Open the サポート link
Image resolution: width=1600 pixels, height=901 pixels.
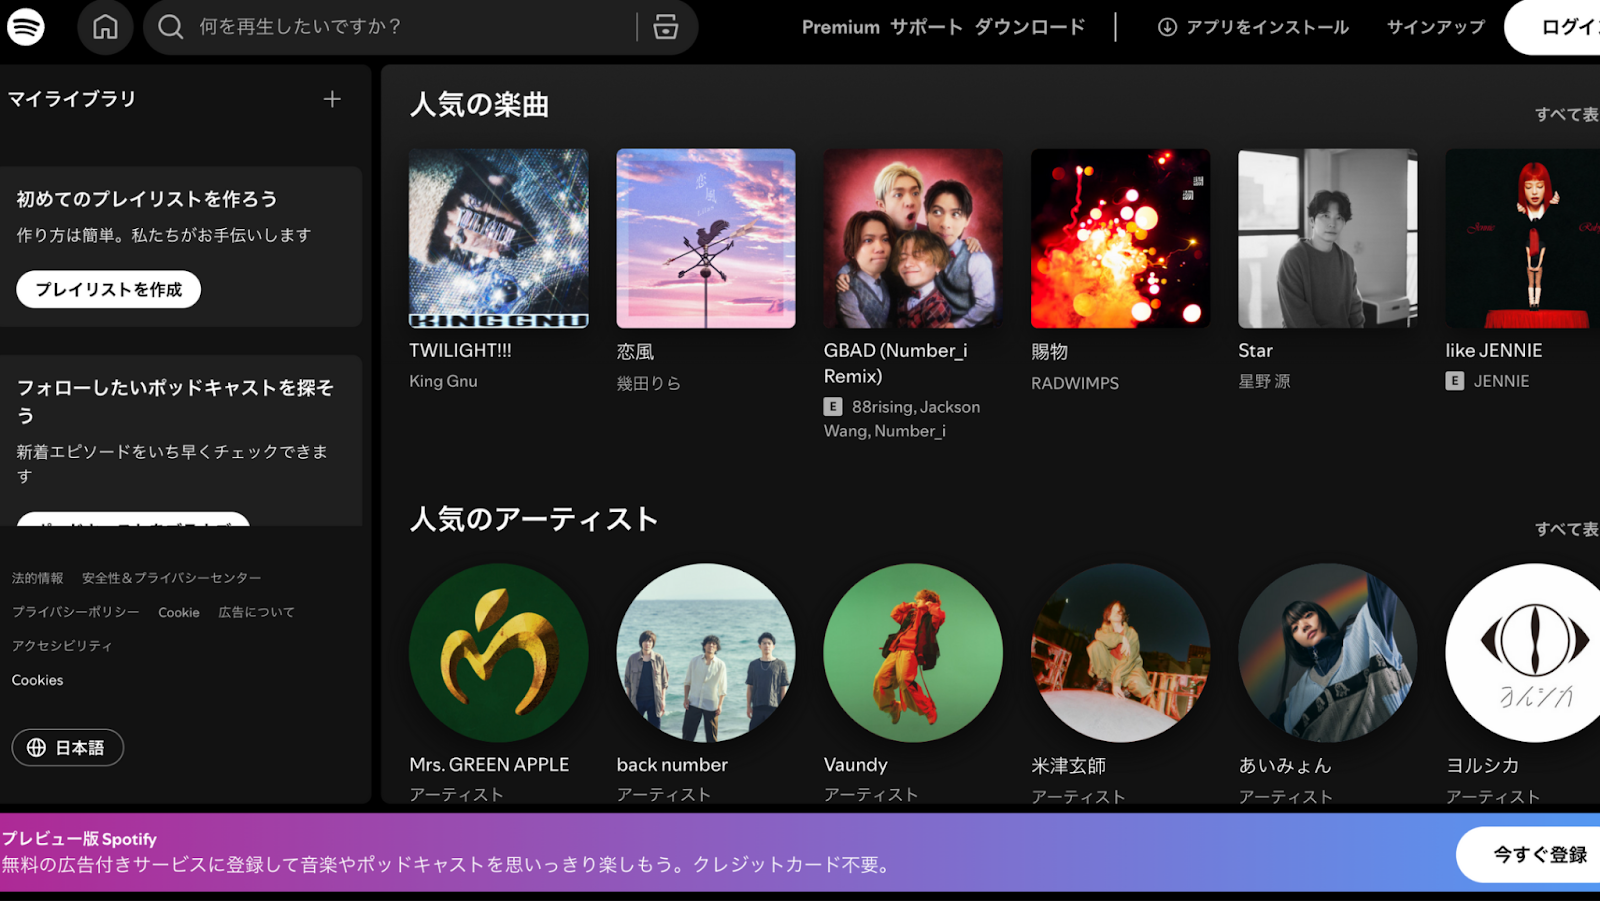(x=926, y=27)
